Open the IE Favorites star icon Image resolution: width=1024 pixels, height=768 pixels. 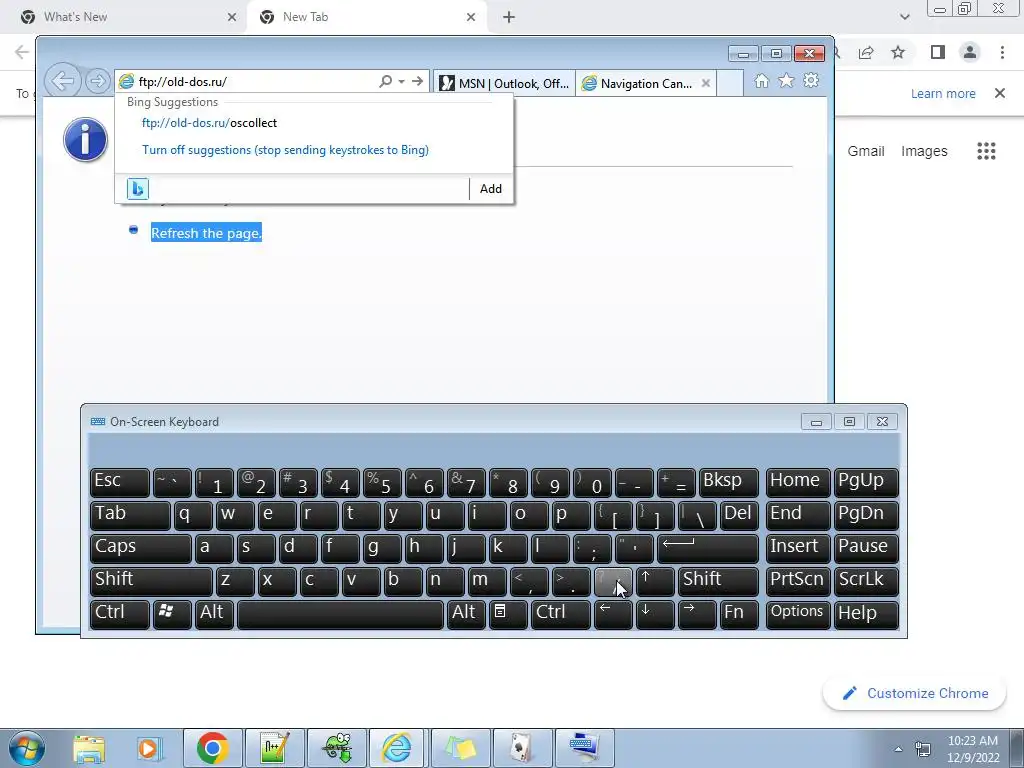(786, 81)
